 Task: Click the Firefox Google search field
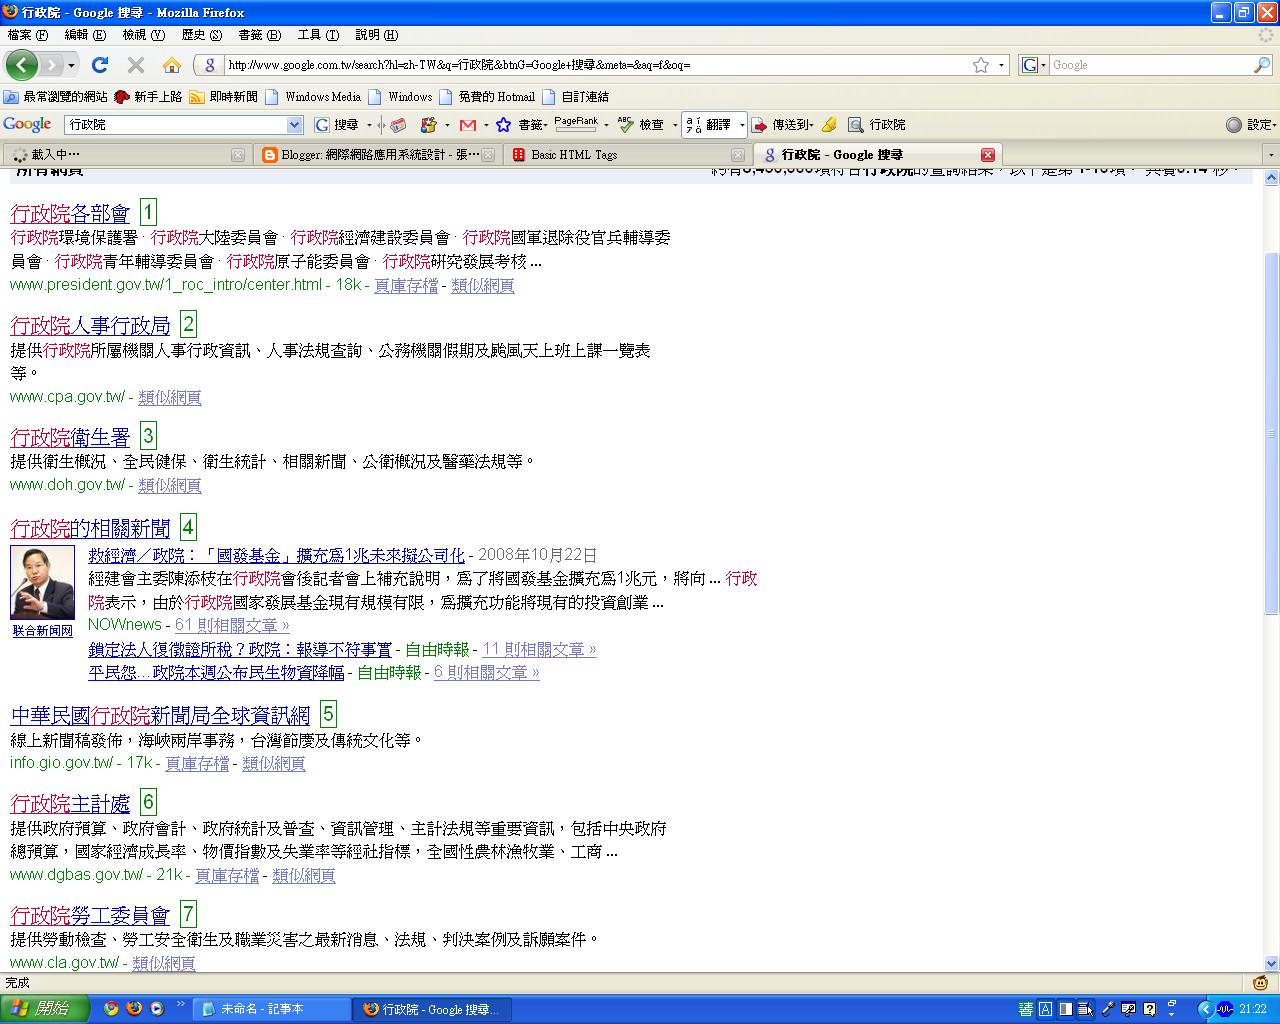point(1150,65)
